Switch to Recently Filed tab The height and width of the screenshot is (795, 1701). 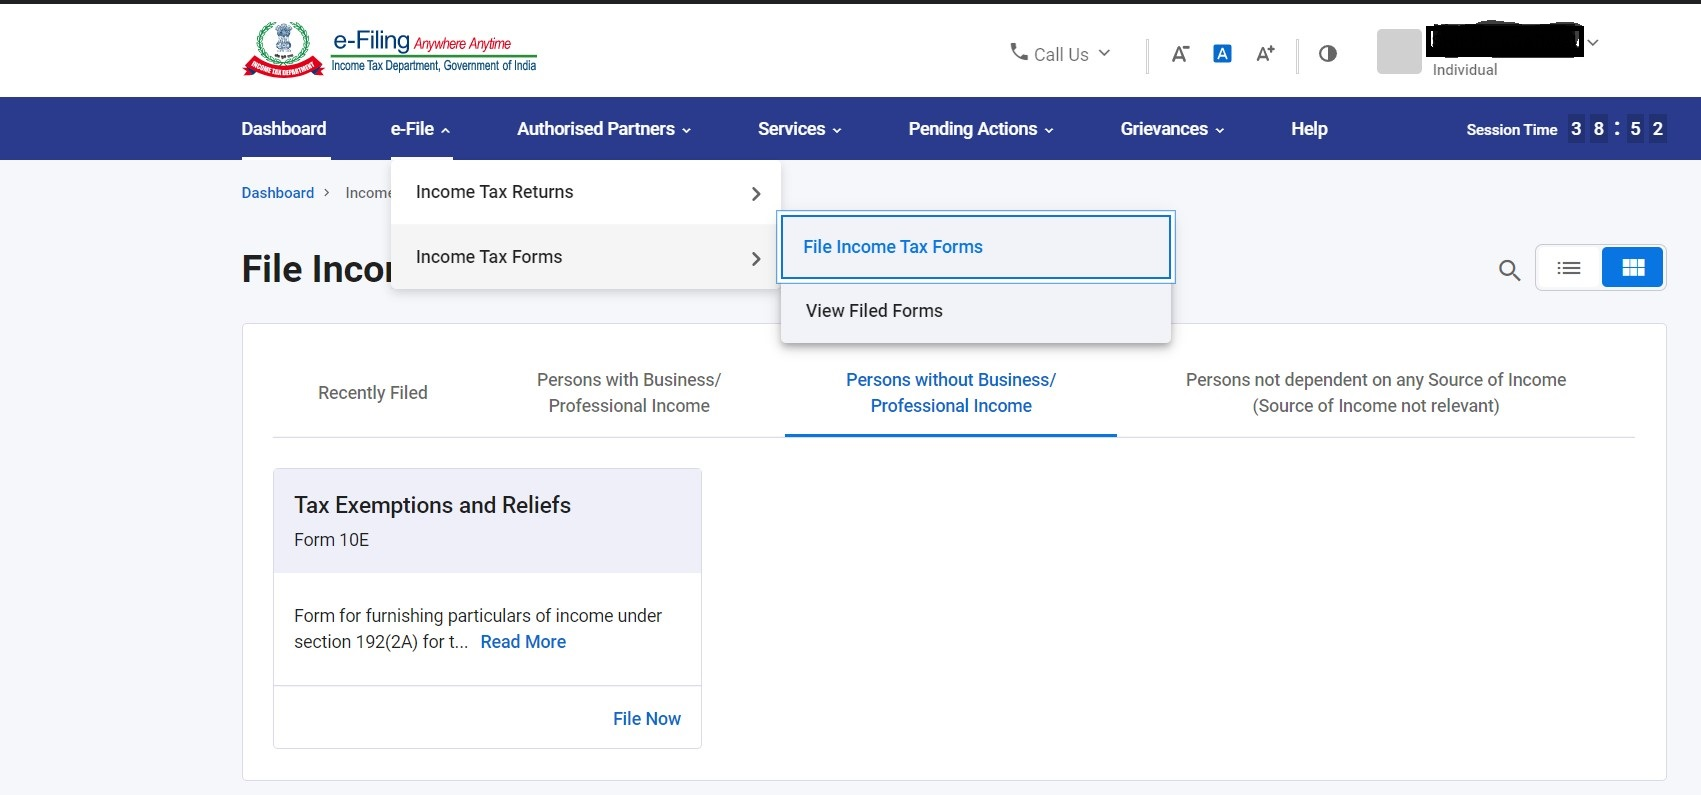372,393
